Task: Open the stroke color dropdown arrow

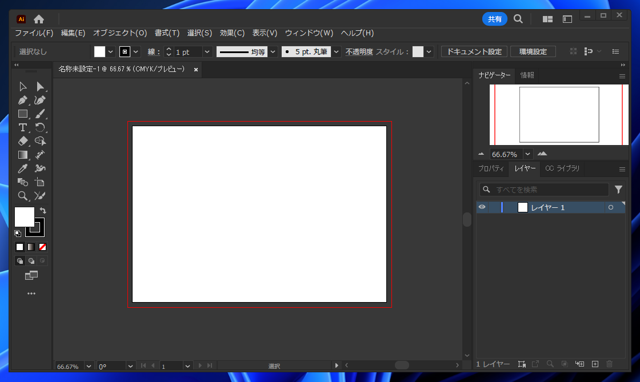Action: click(x=136, y=52)
